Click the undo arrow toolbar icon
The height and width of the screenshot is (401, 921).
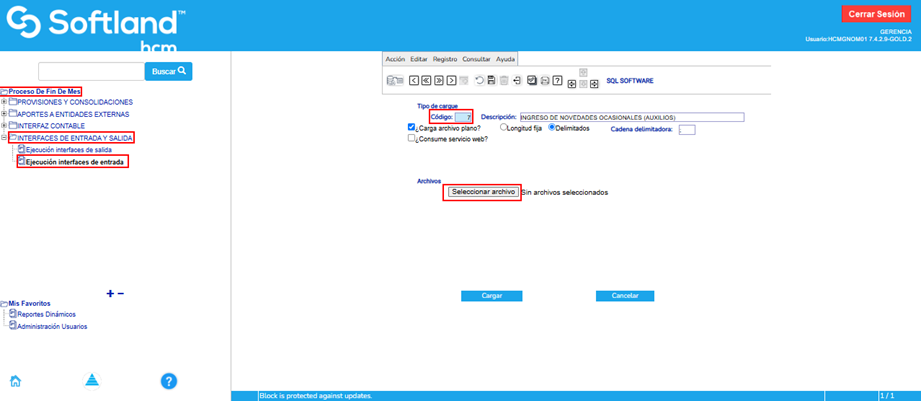coord(479,80)
